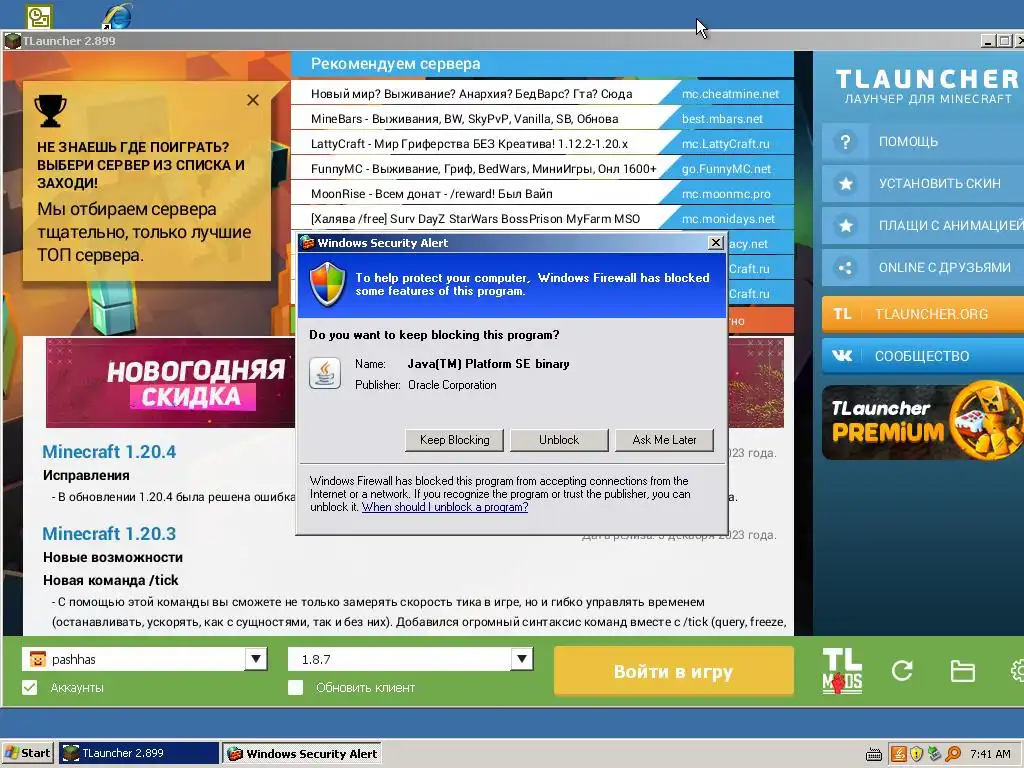Viewport: 1024px width, 768px height.
Task: Click the TLauncher PREMIUM banner
Action: [923, 422]
